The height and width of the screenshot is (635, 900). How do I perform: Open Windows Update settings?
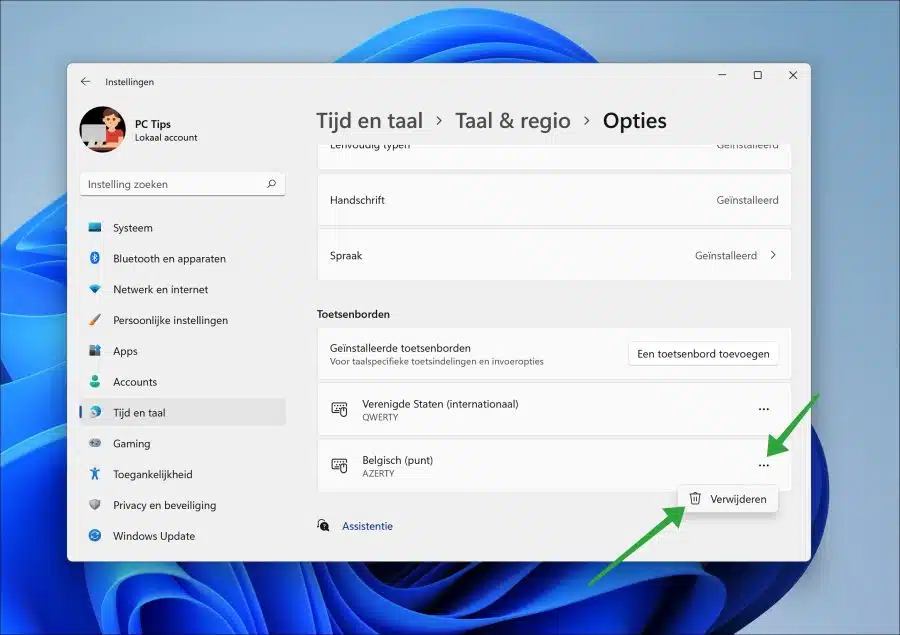183,536
